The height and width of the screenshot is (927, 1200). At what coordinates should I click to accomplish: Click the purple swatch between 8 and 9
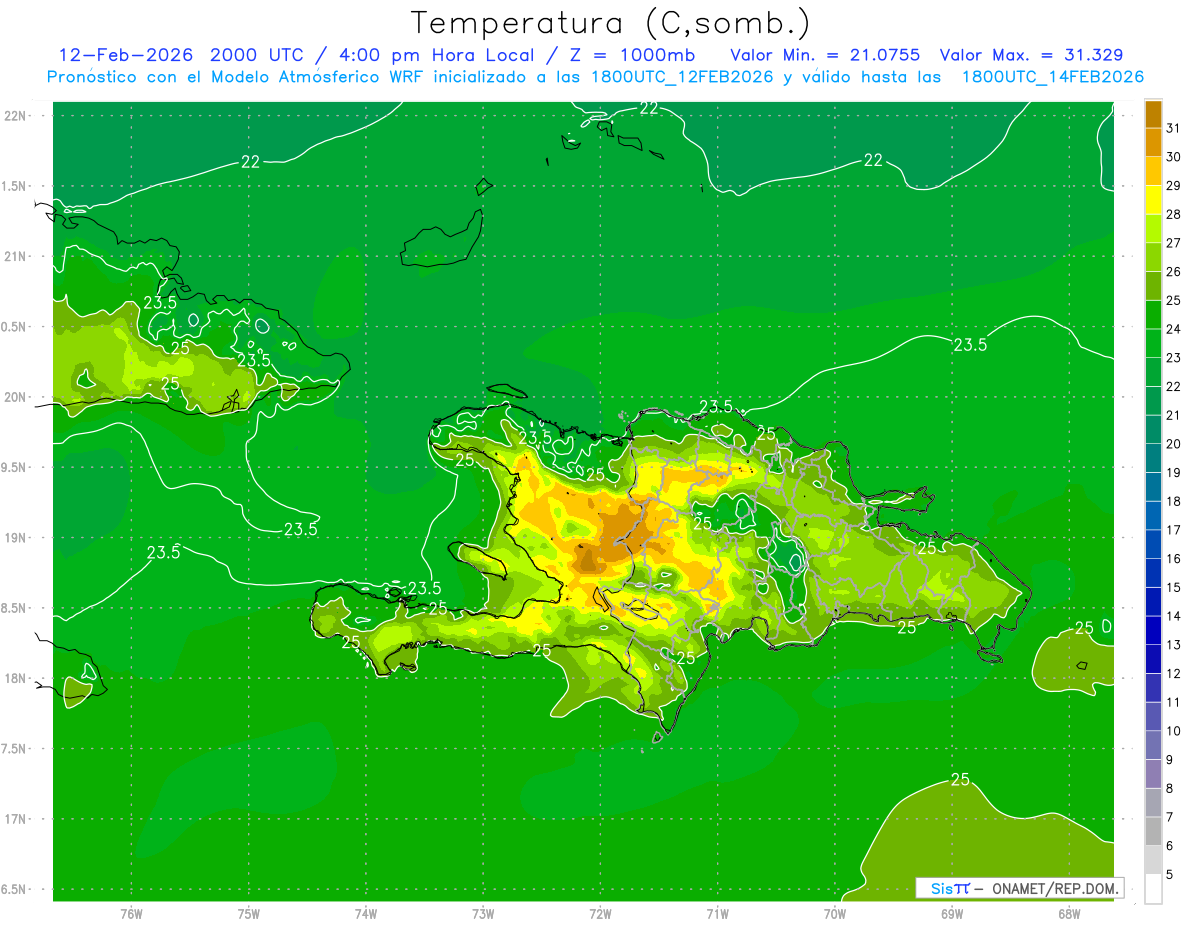click(x=1153, y=774)
